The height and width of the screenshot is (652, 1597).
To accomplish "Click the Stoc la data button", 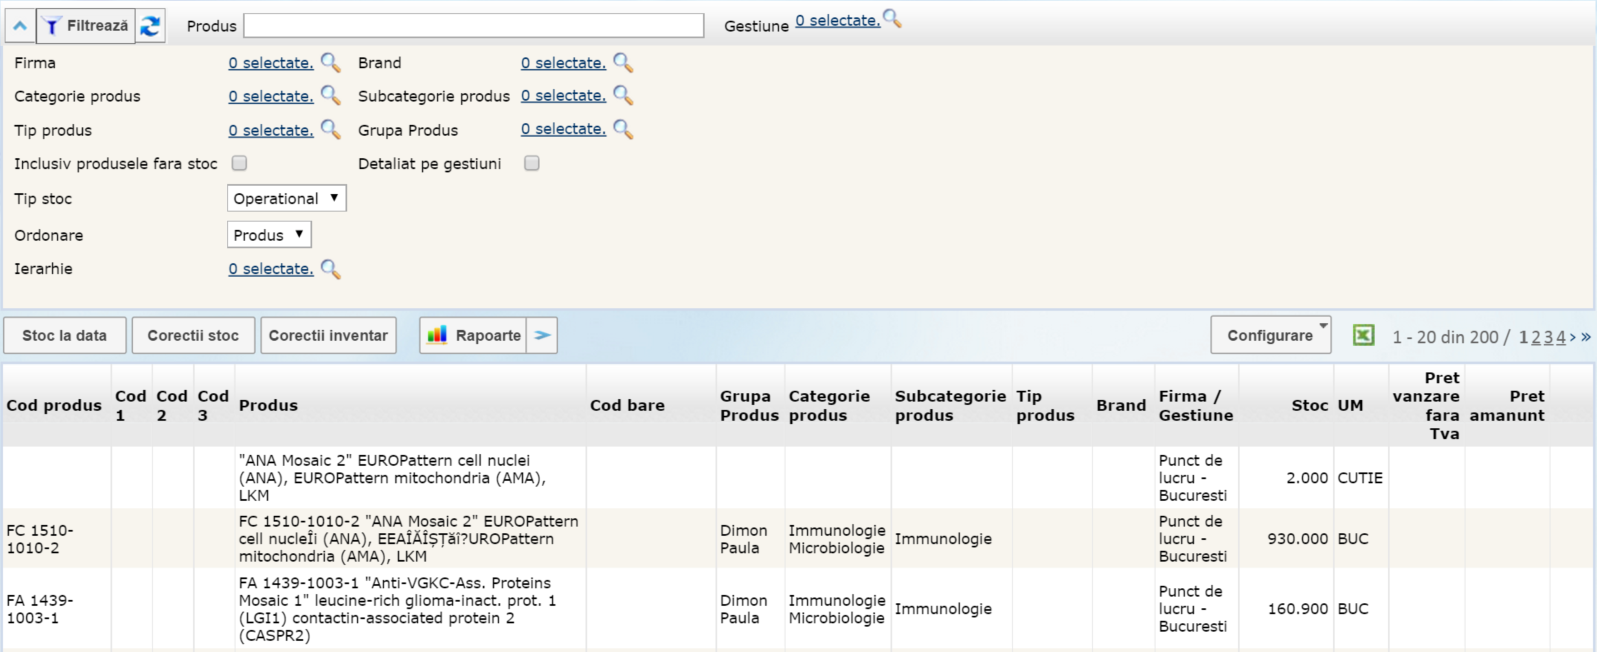I will point(65,335).
